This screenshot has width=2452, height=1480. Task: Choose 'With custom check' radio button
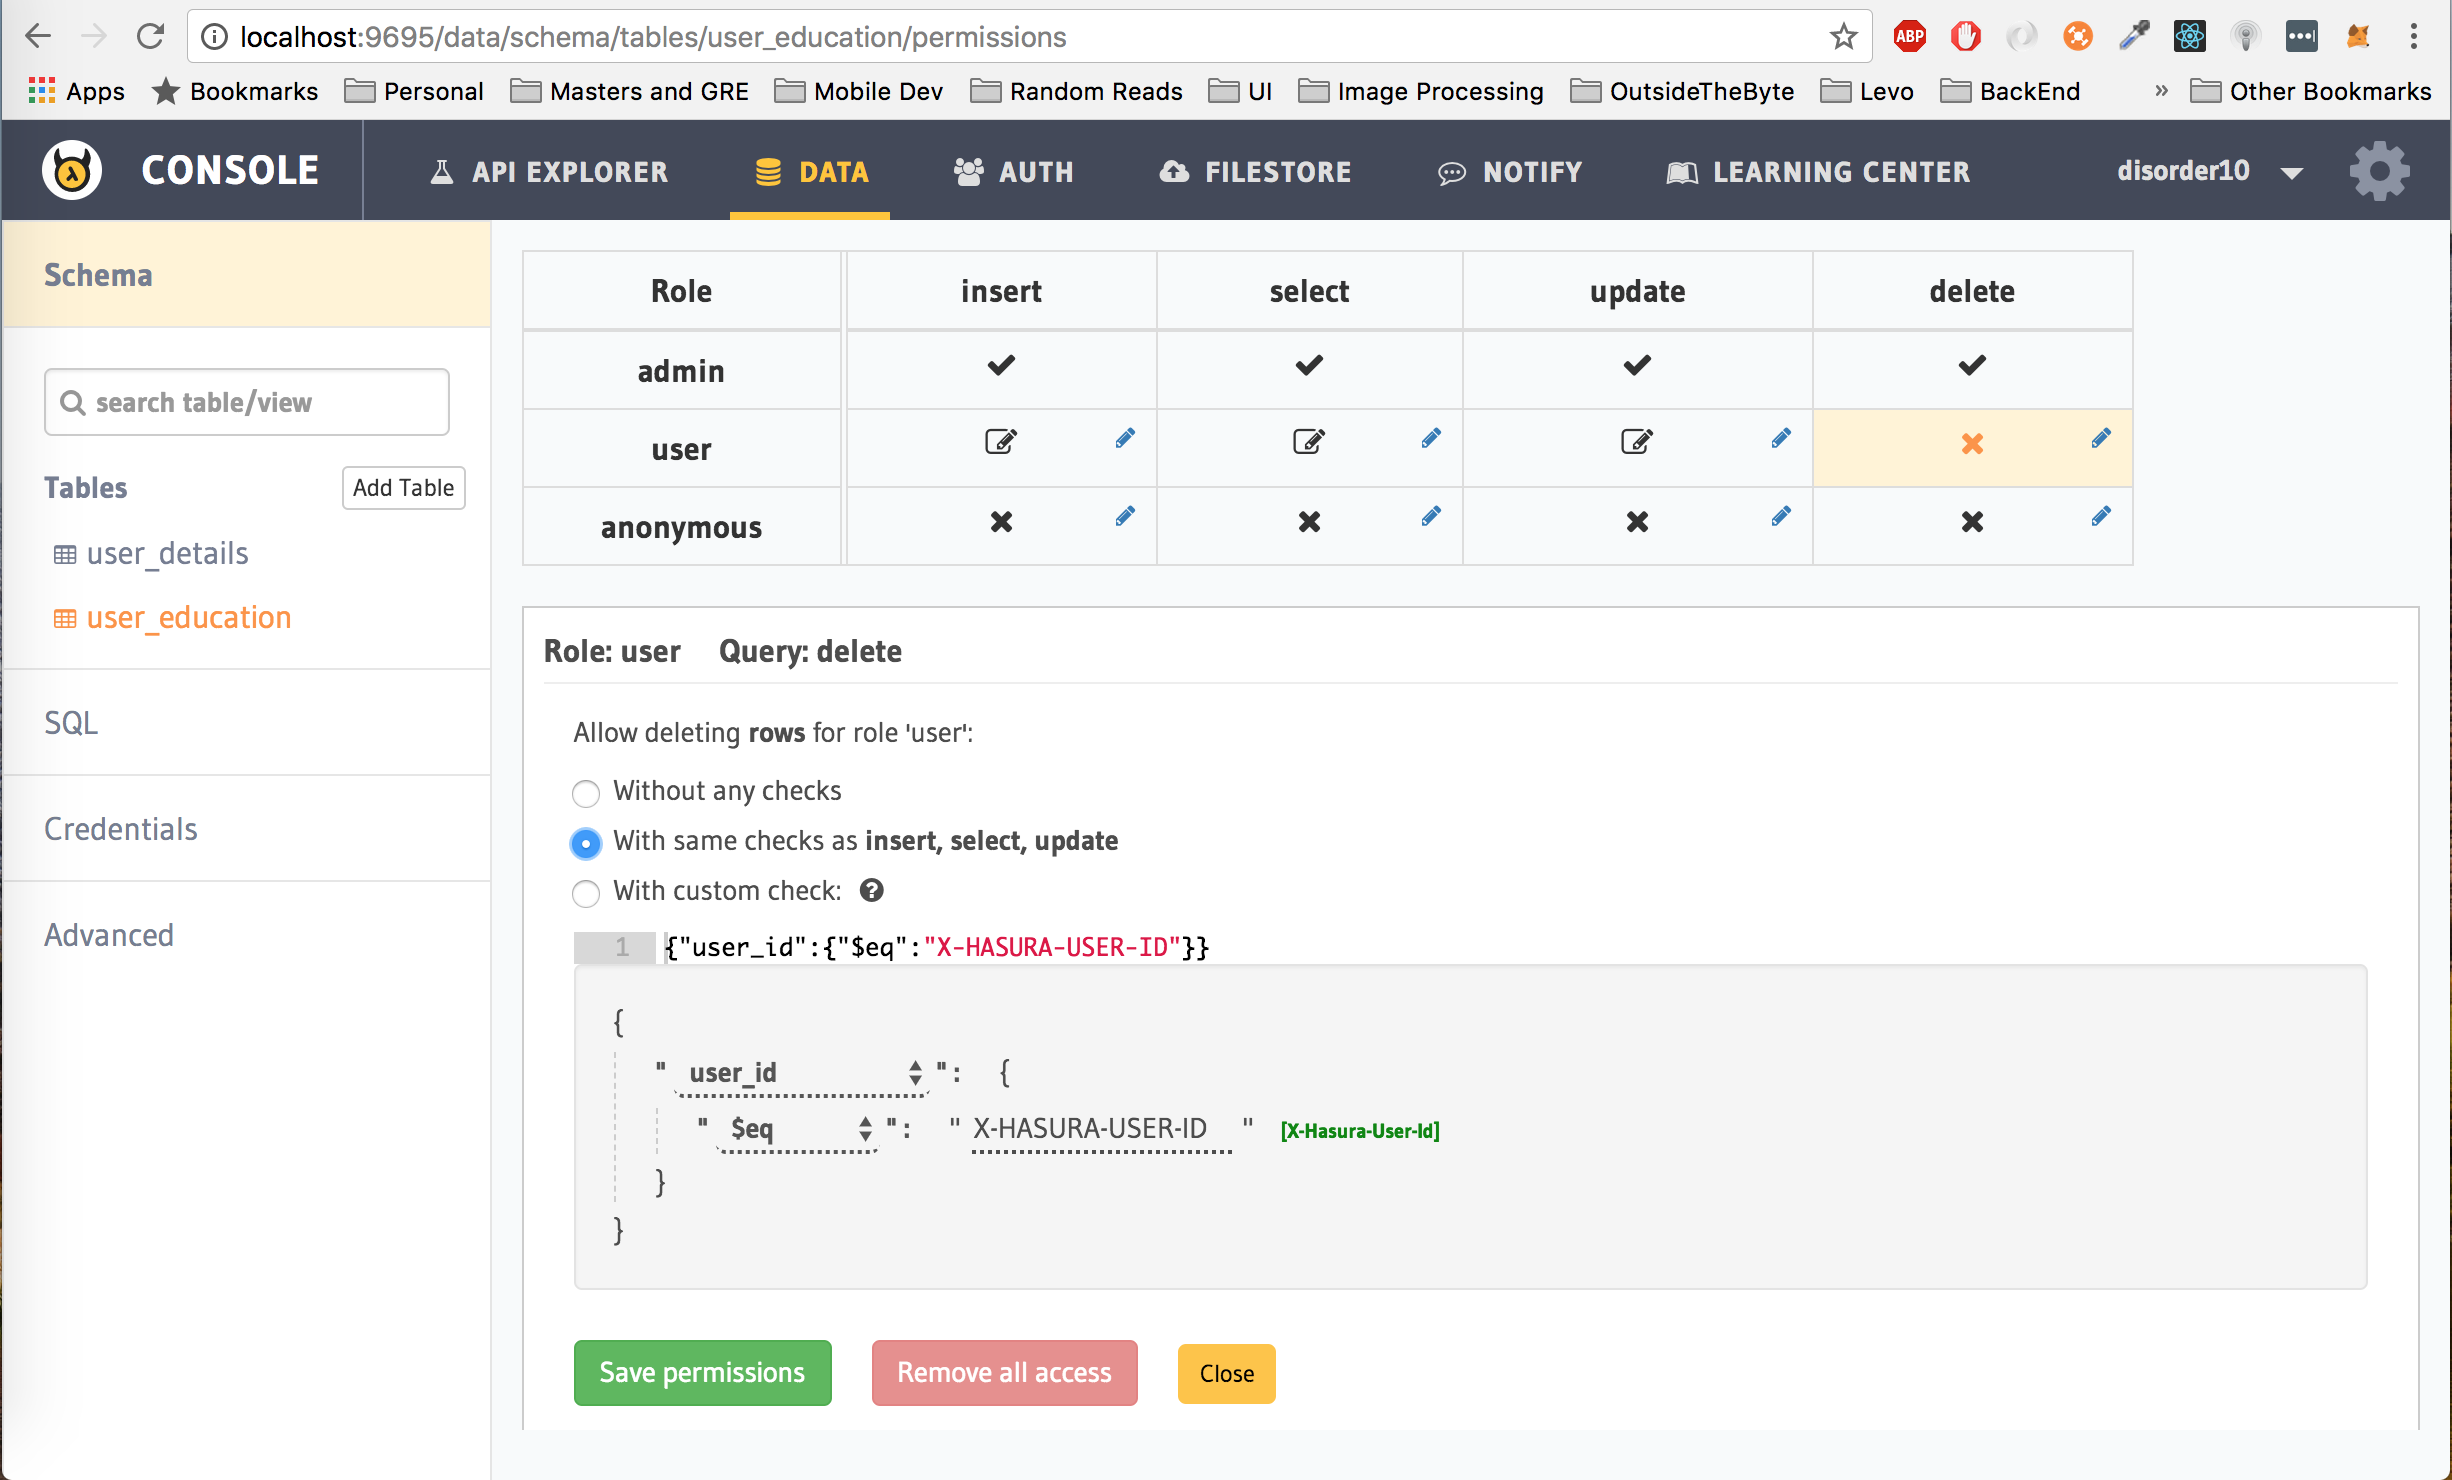coord(586,893)
